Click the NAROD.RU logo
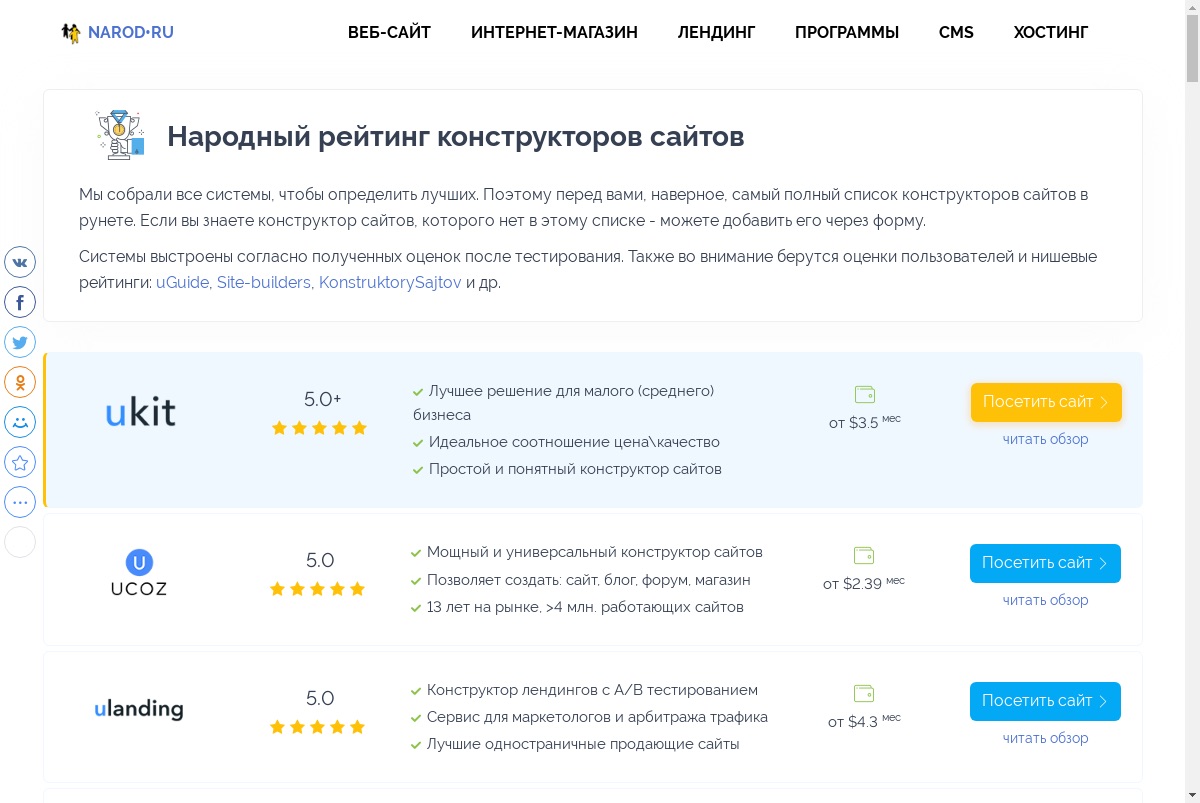The width and height of the screenshot is (1200, 803). (117, 33)
